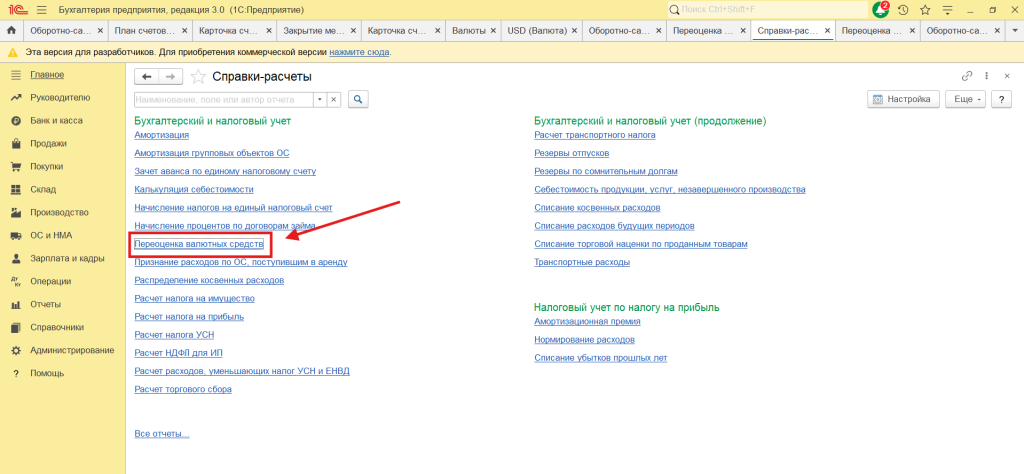Open favorites star in title bar
This screenshot has width=1024, height=474.
pos(925,10)
